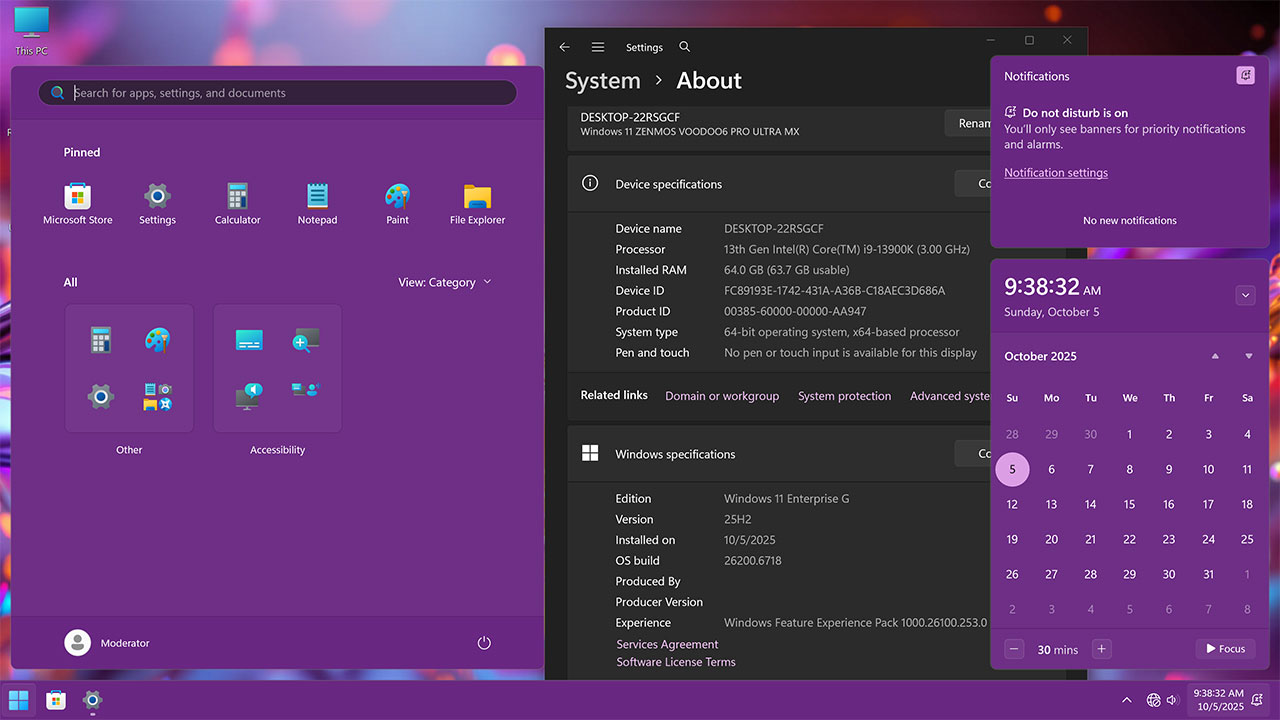
Task: Launch pinned Calculator app
Action: point(237,204)
